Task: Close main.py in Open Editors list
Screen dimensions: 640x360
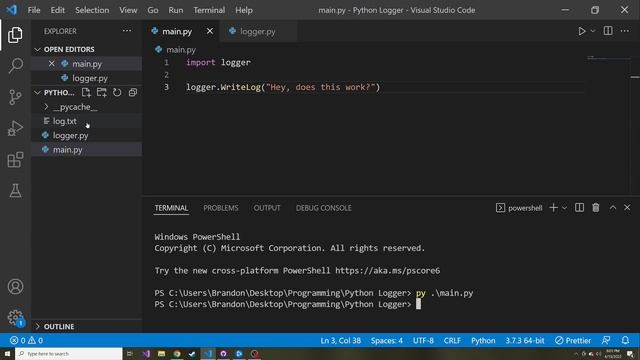Action: click(51, 64)
